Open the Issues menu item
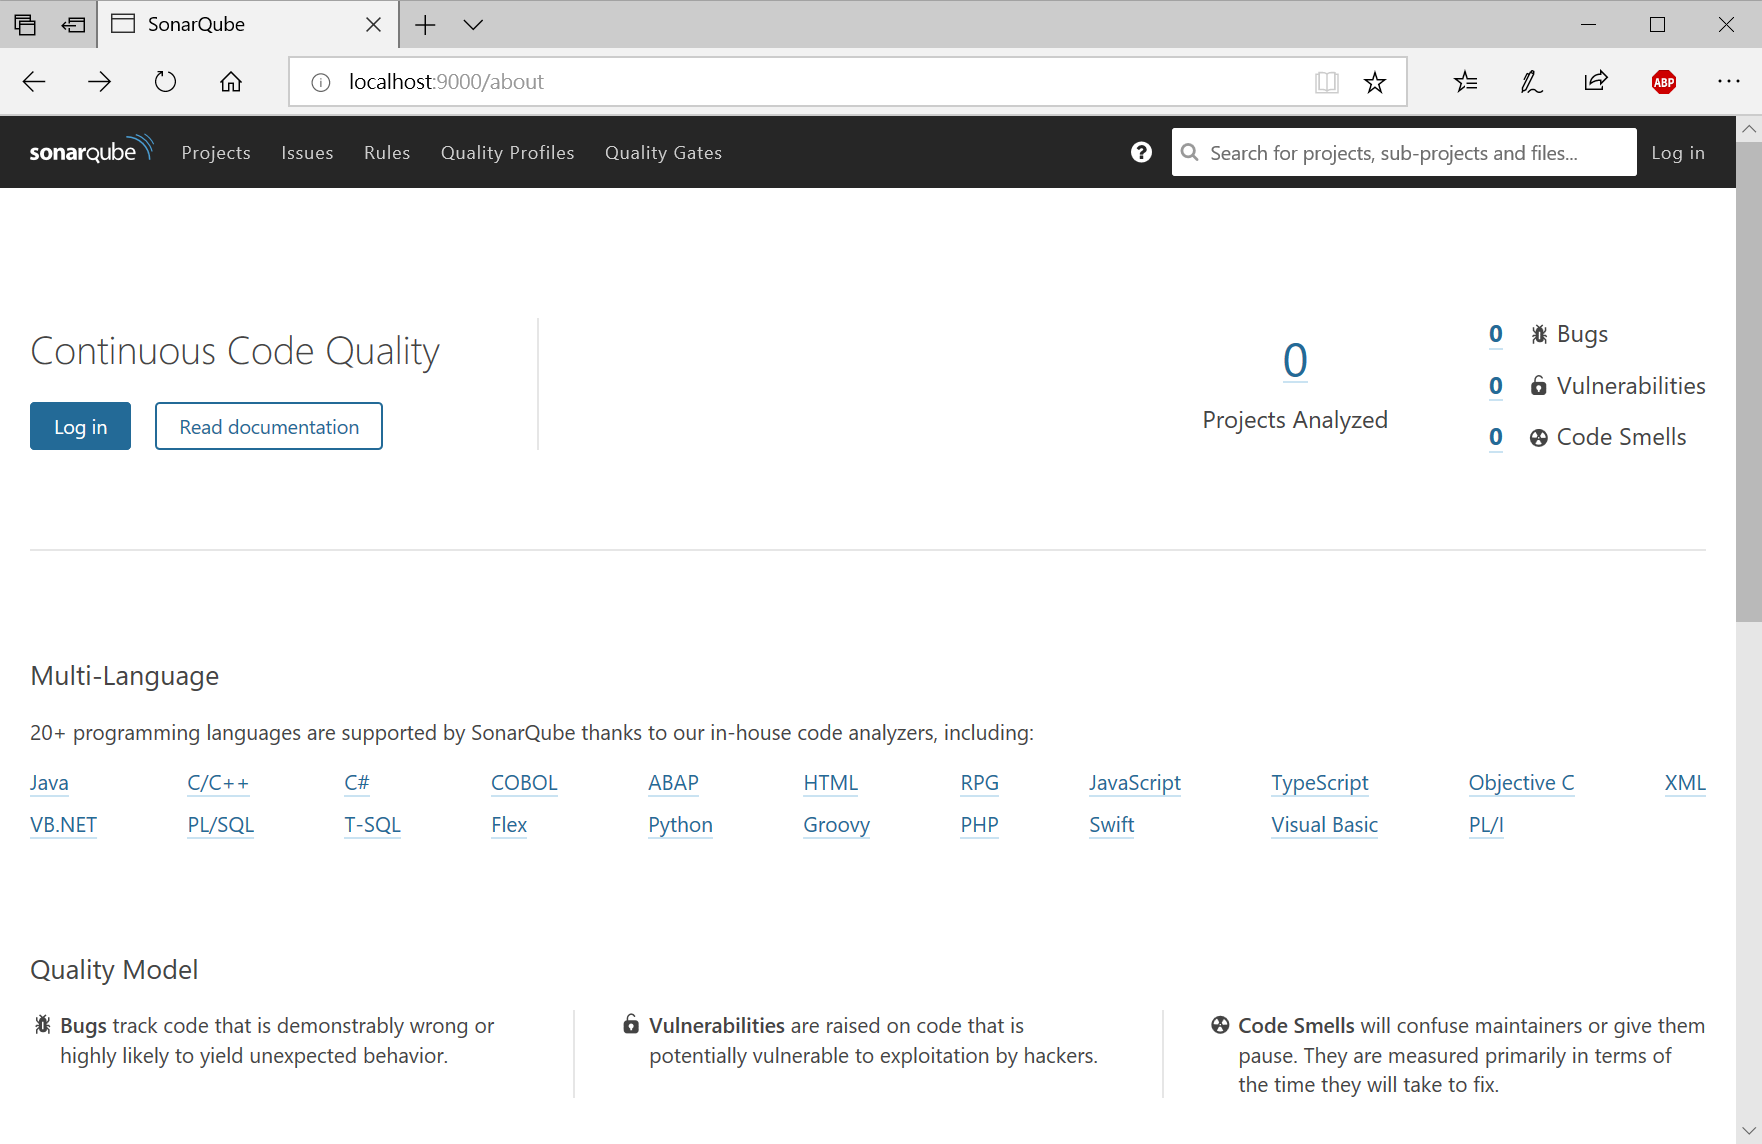 [307, 152]
